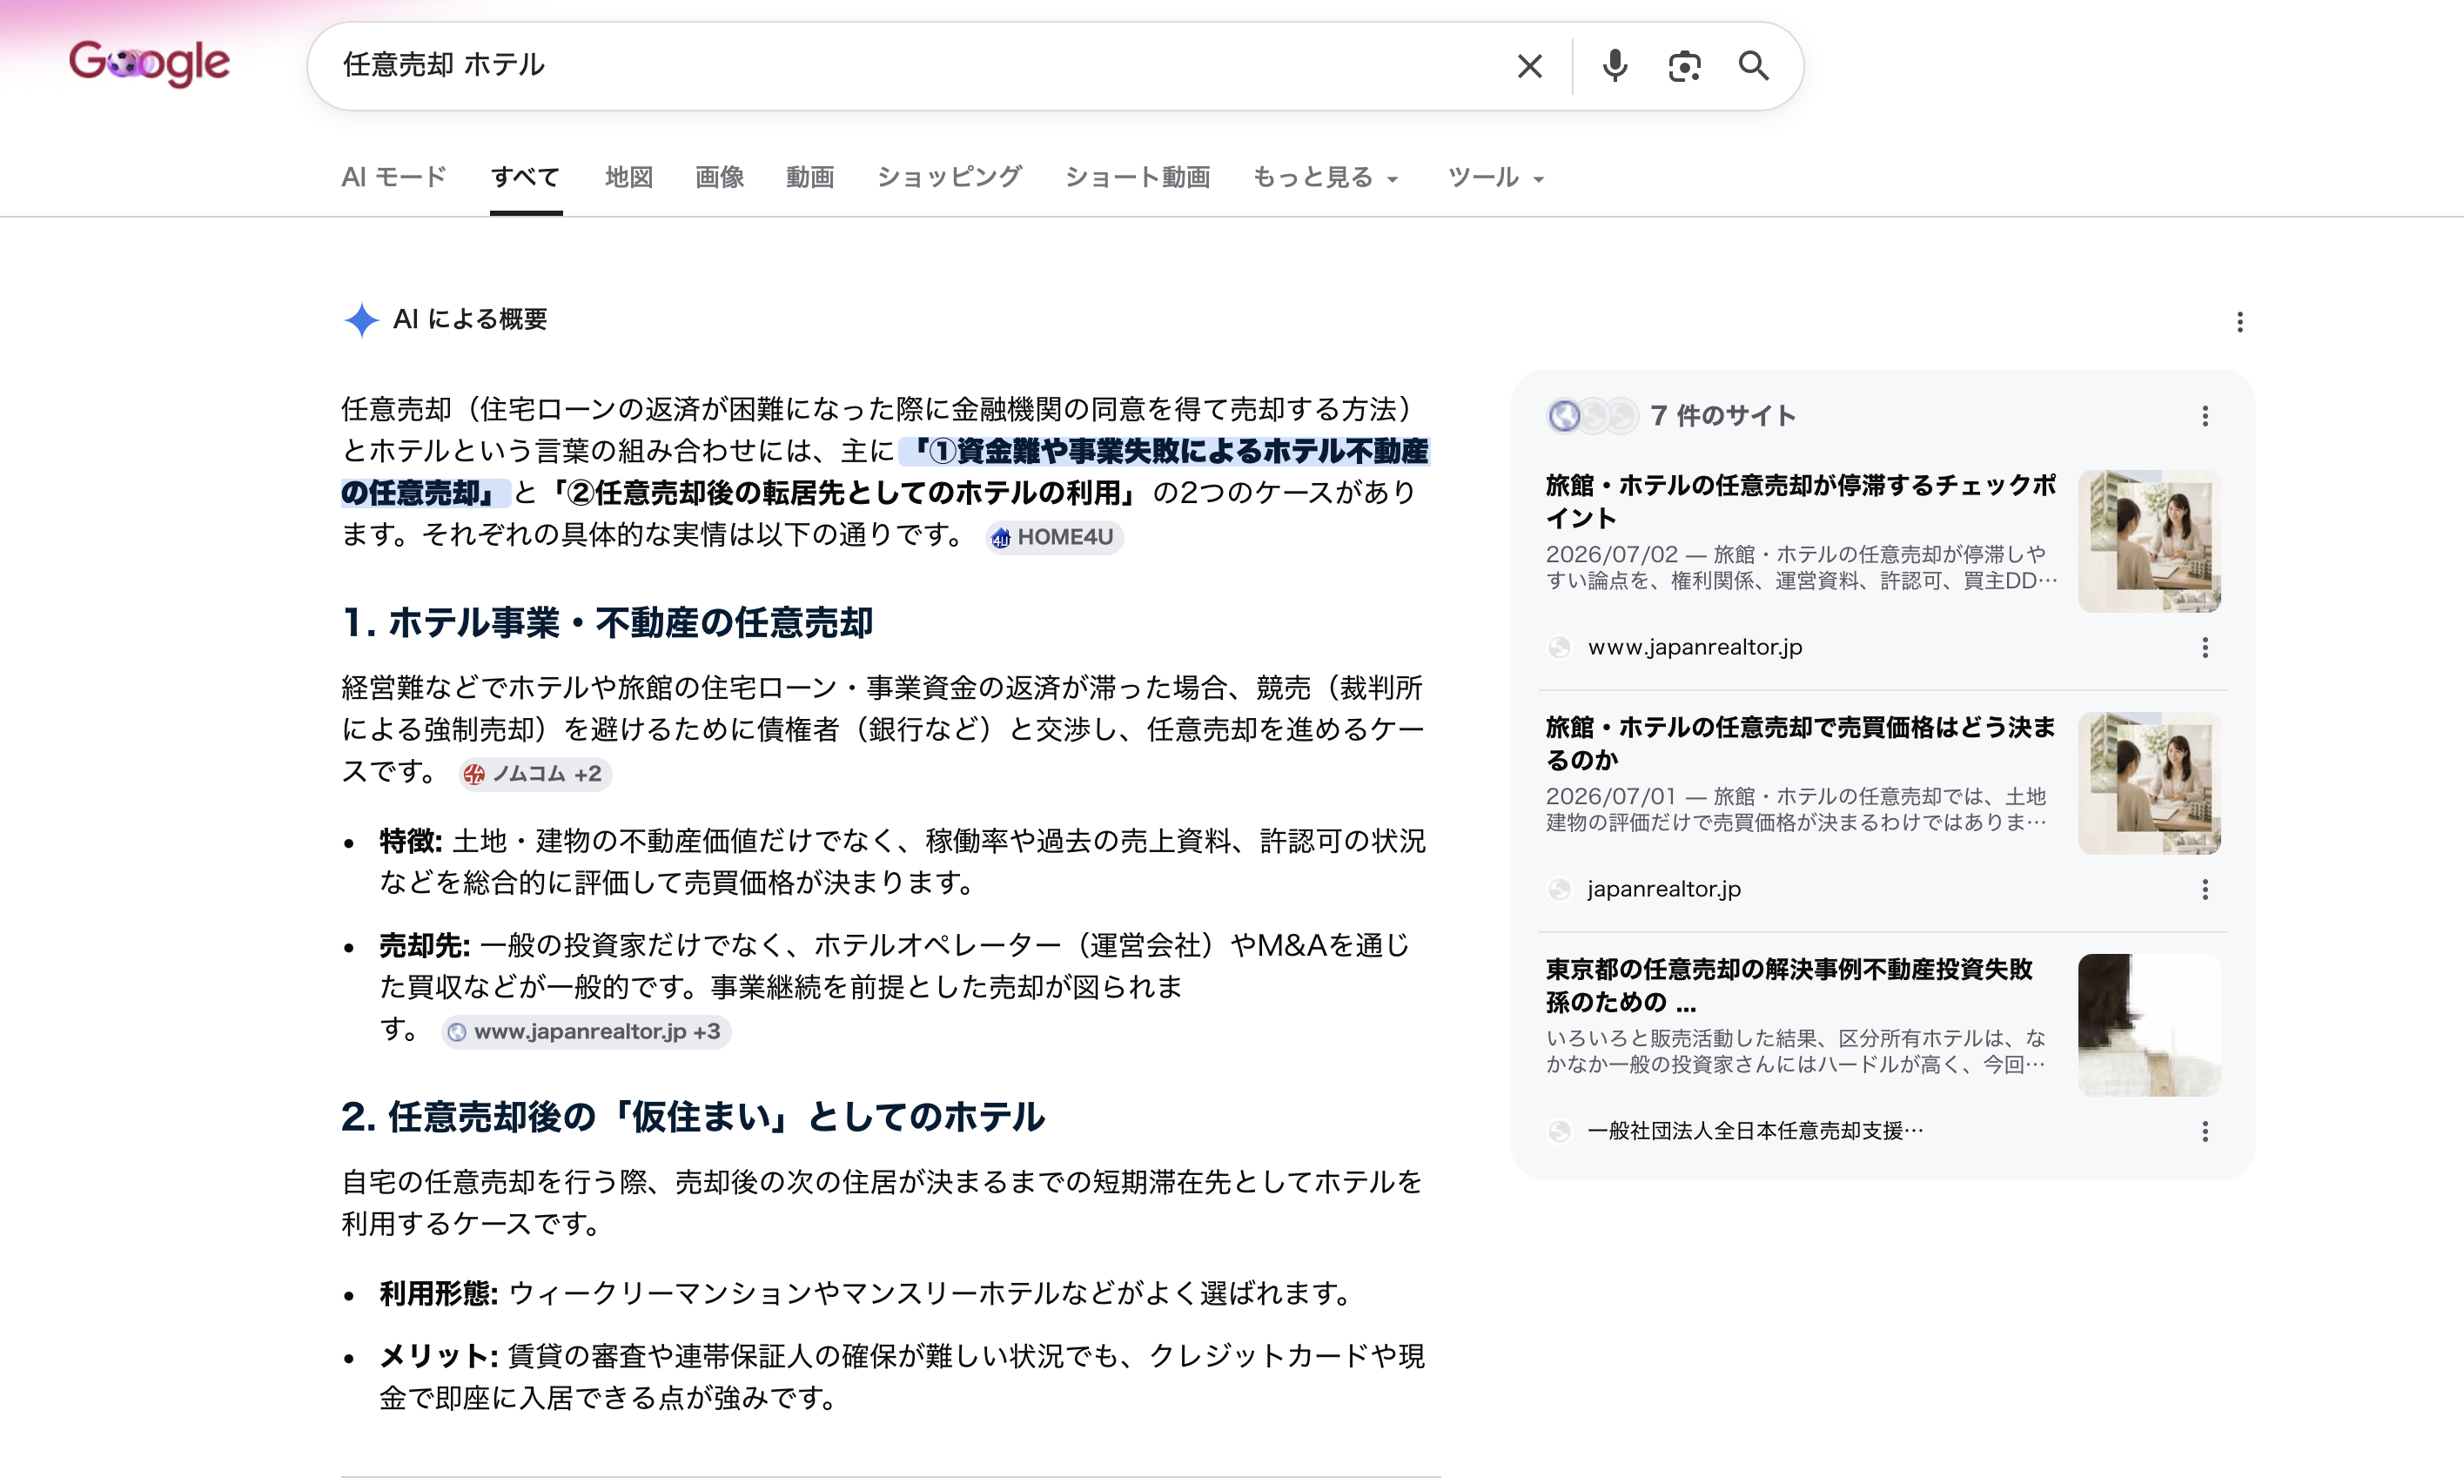Open www.japanrealtor.jp source link

coord(1695,647)
